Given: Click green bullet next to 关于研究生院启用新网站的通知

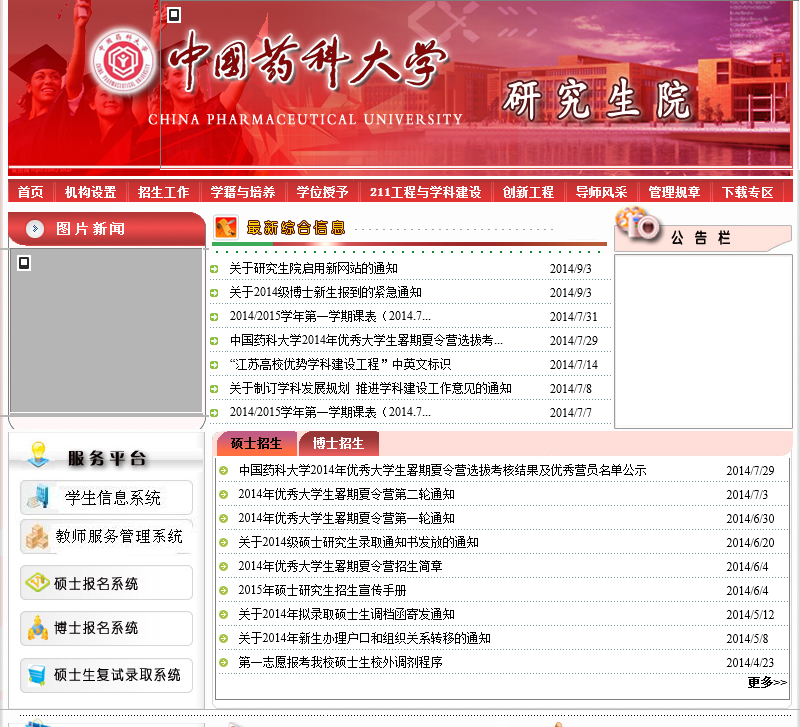Looking at the screenshot, I should click(214, 269).
